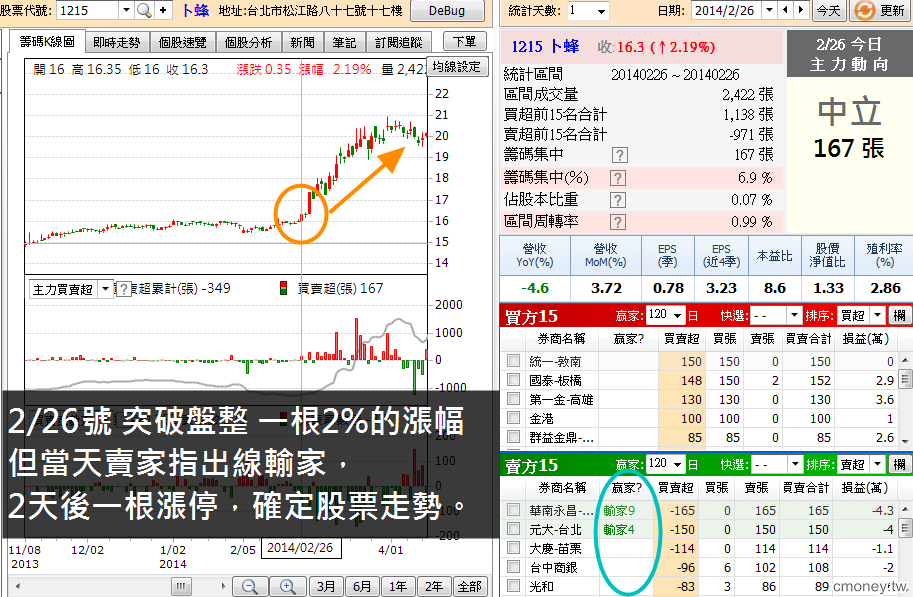Open the 主力買賣超 indicator dropdown
The height and width of the screenshot is (597, 913).
pos(106,289)
